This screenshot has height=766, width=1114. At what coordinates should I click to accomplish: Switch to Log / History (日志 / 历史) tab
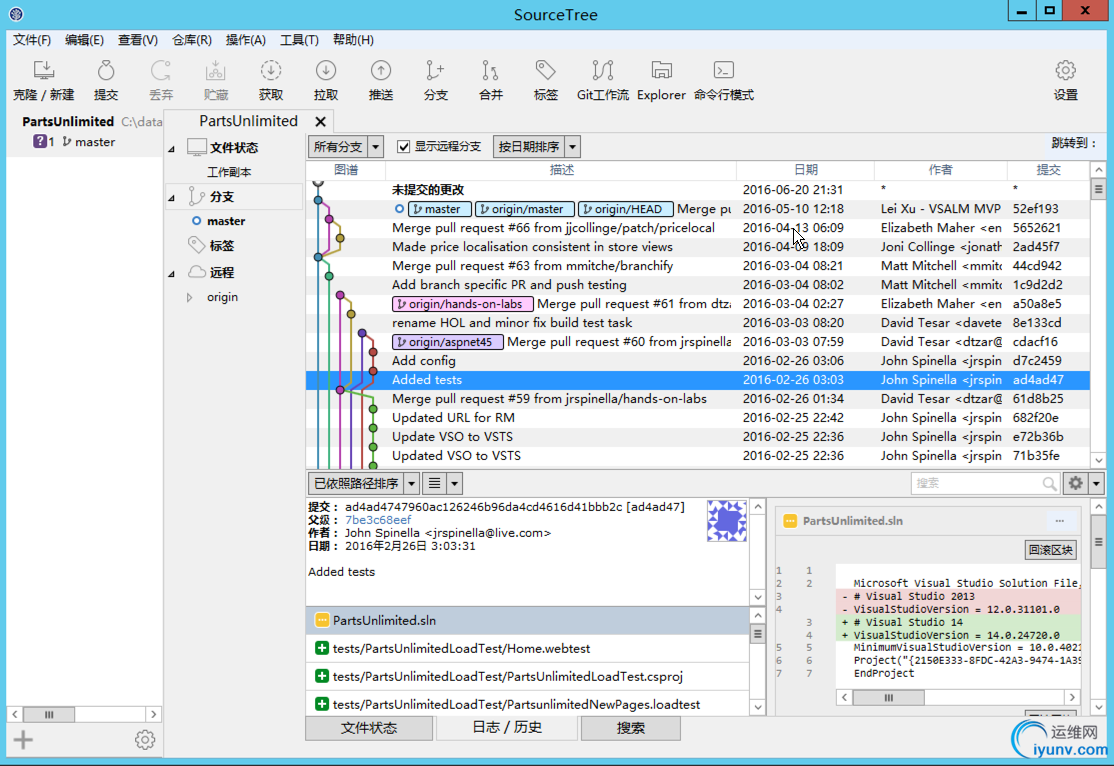(x=507, y=727)
